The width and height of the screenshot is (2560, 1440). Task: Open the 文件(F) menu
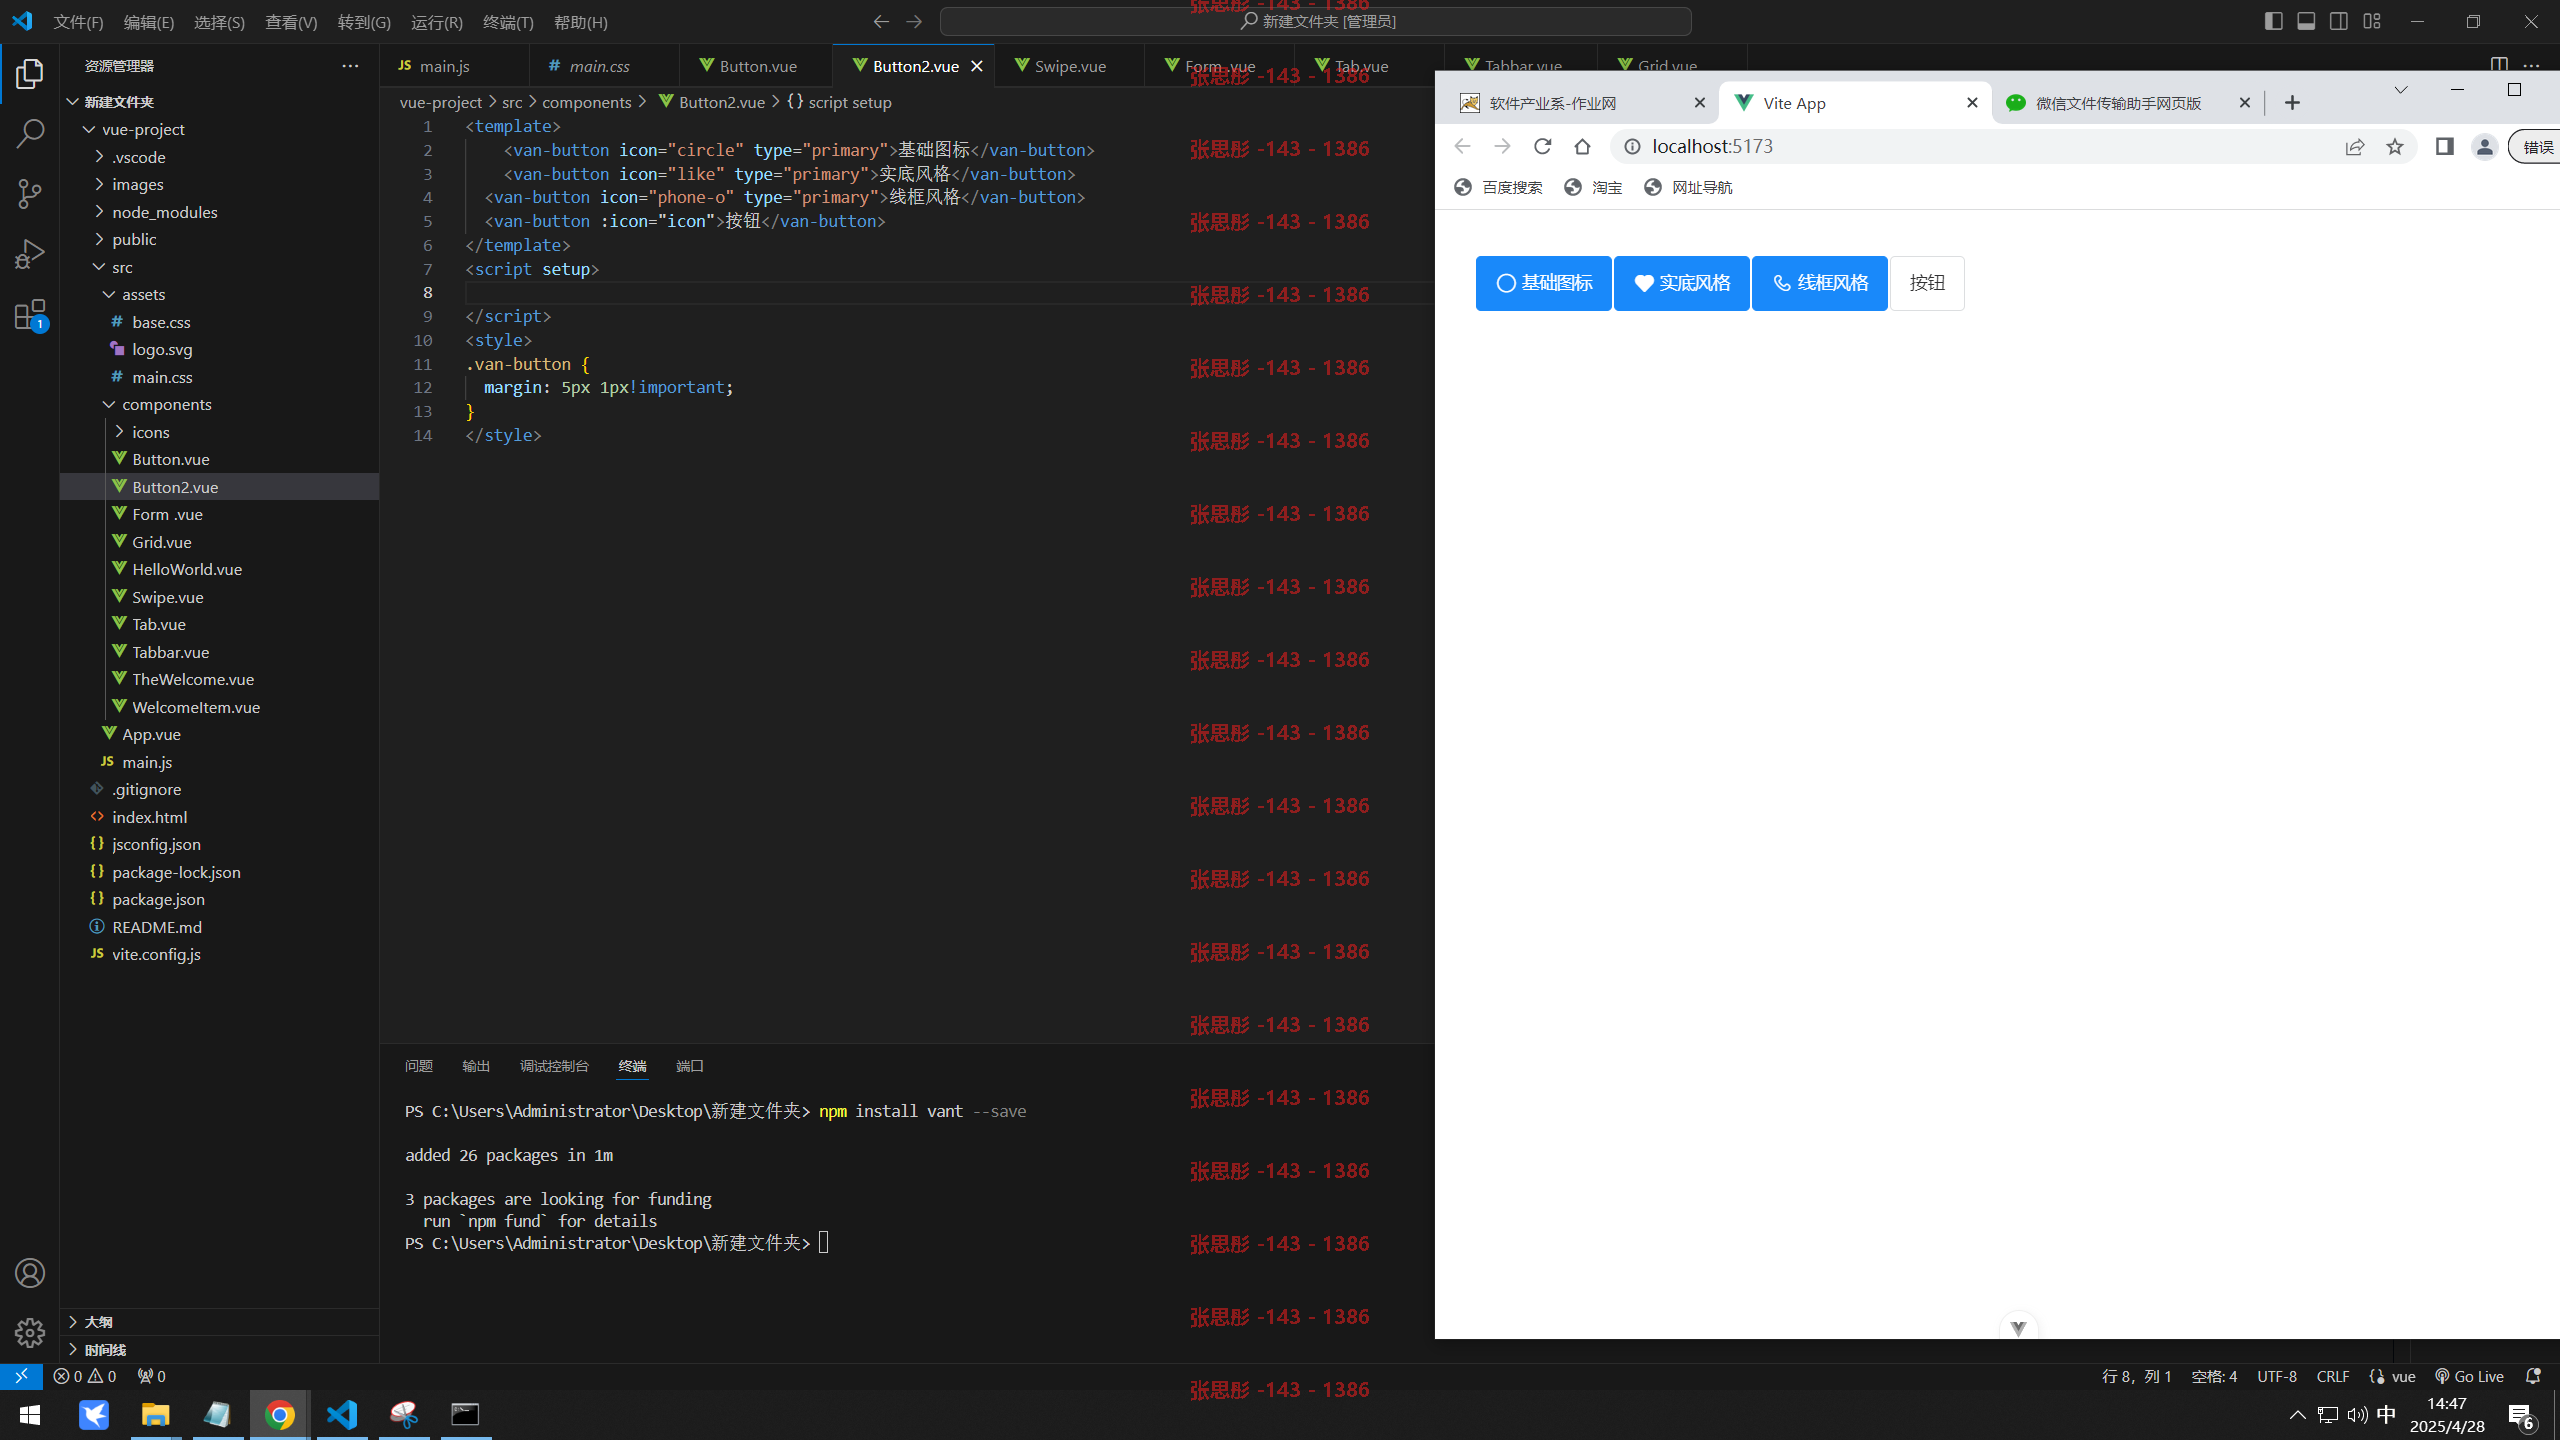click(x=78, y=22)
